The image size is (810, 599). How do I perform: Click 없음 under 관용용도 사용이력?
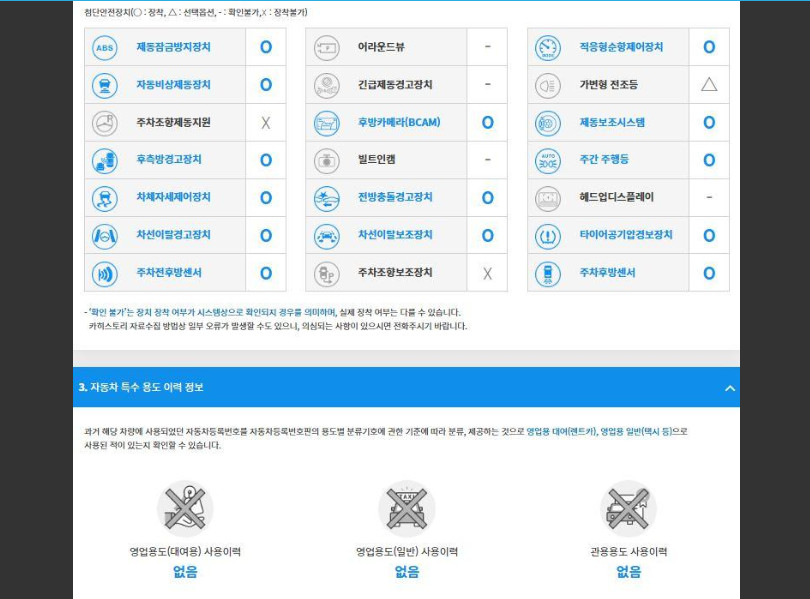[628, 572]
